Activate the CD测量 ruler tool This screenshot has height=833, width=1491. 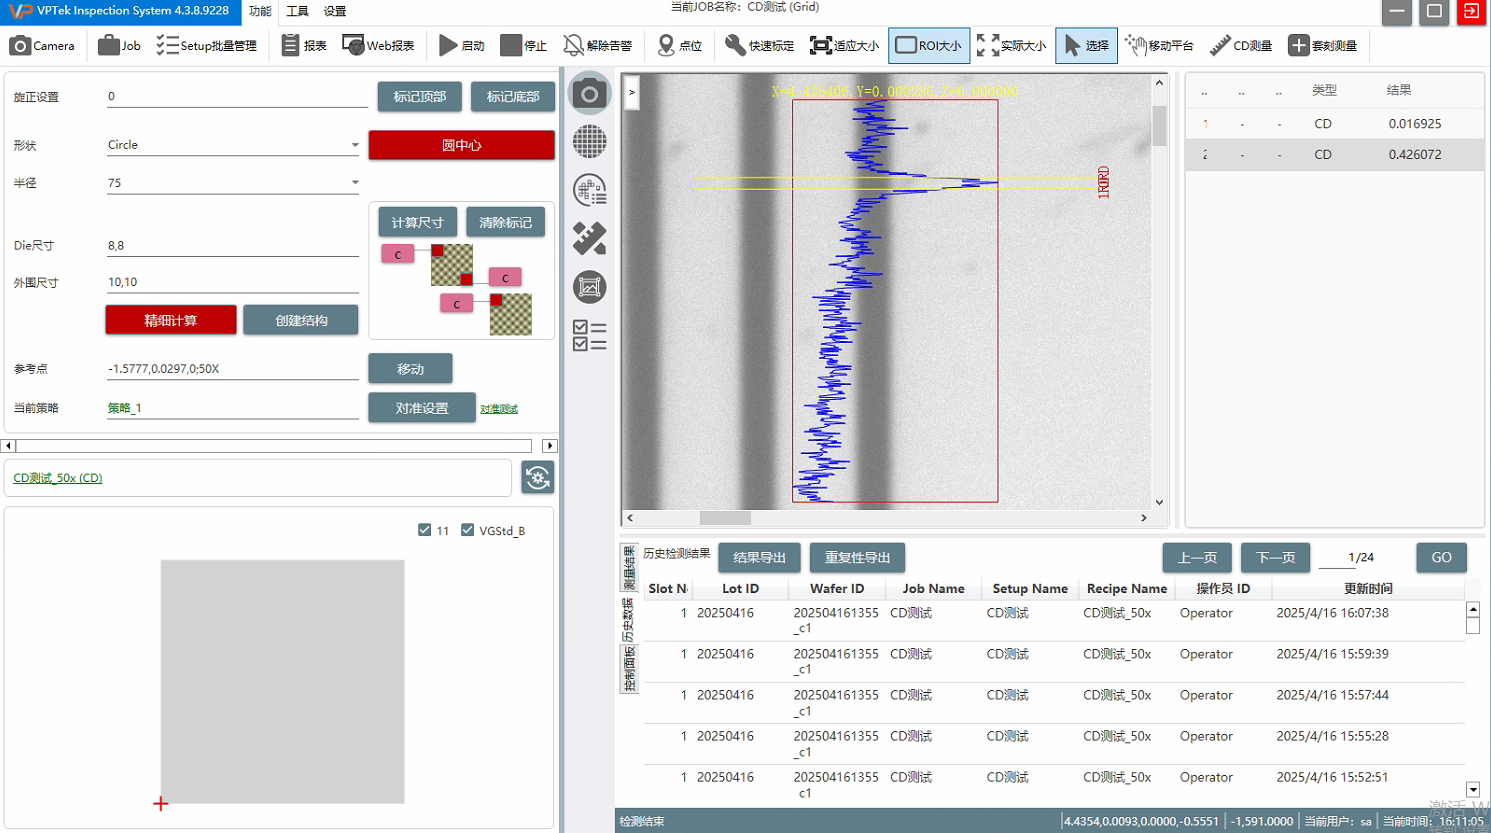pos(1240,46)
